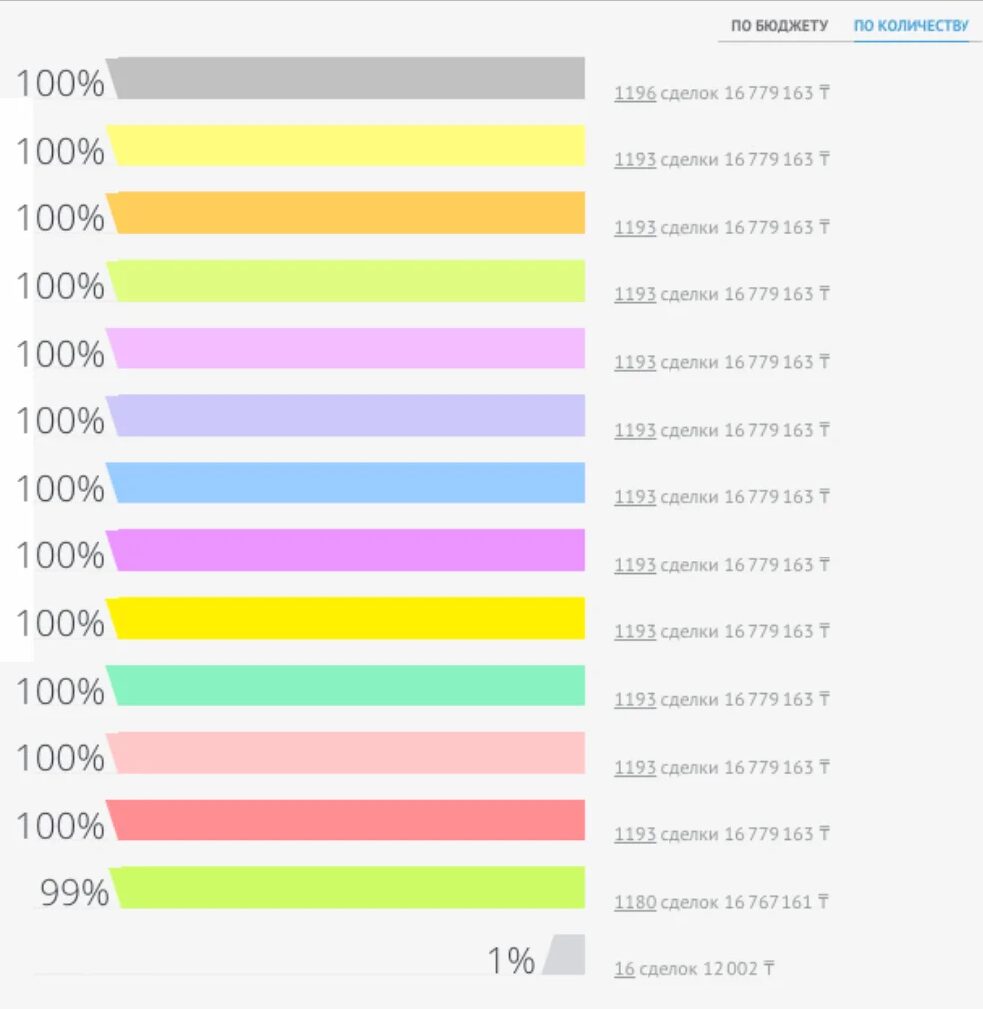Click the salmon red funnel bar
The height and width of the screenshot is (1009, 983).
tap(348, 820)
